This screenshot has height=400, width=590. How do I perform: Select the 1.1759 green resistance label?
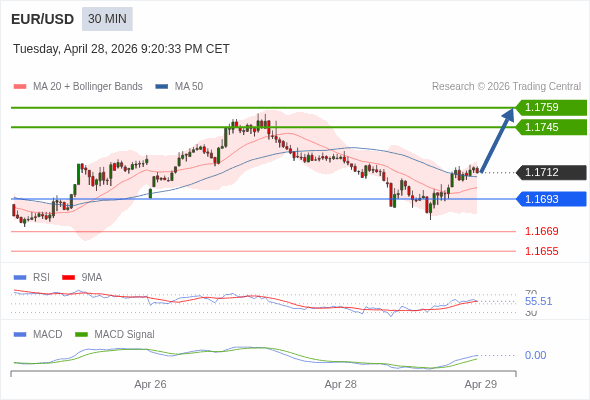pos(551,108)
